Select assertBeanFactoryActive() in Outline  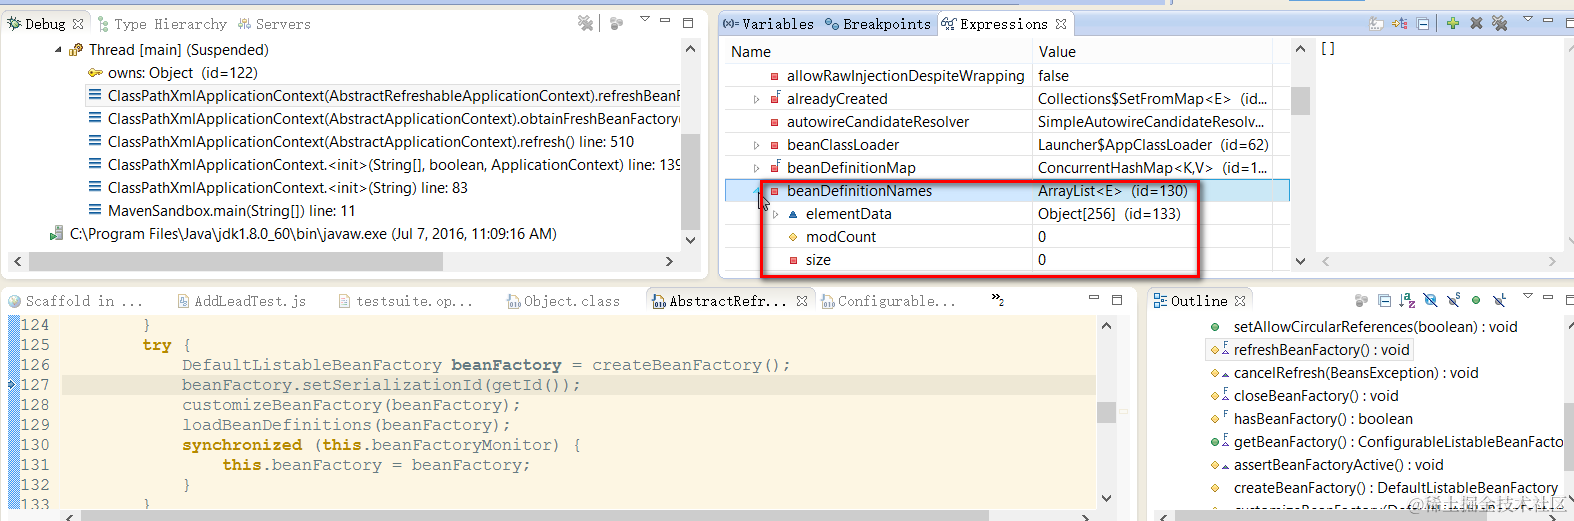tap(1326, 465)
